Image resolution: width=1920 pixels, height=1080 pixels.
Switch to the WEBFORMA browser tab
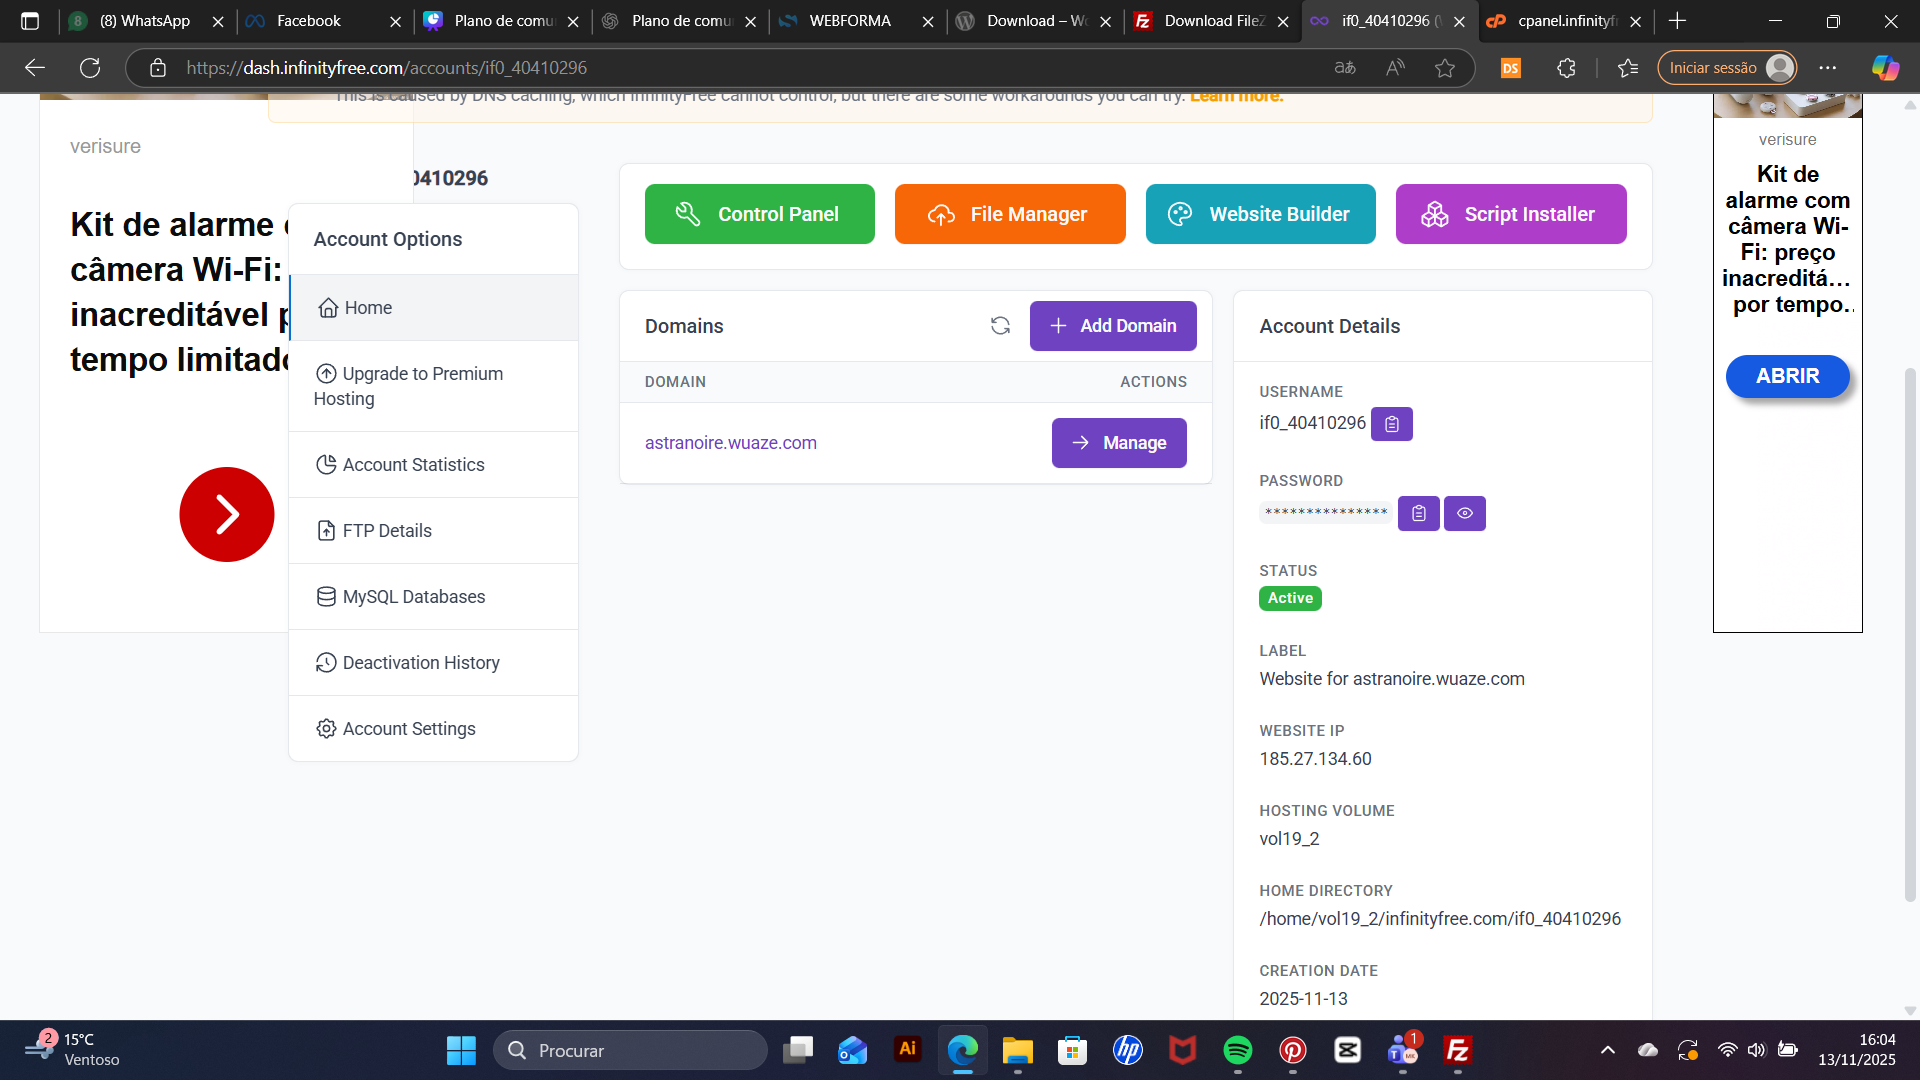(849, 21)
